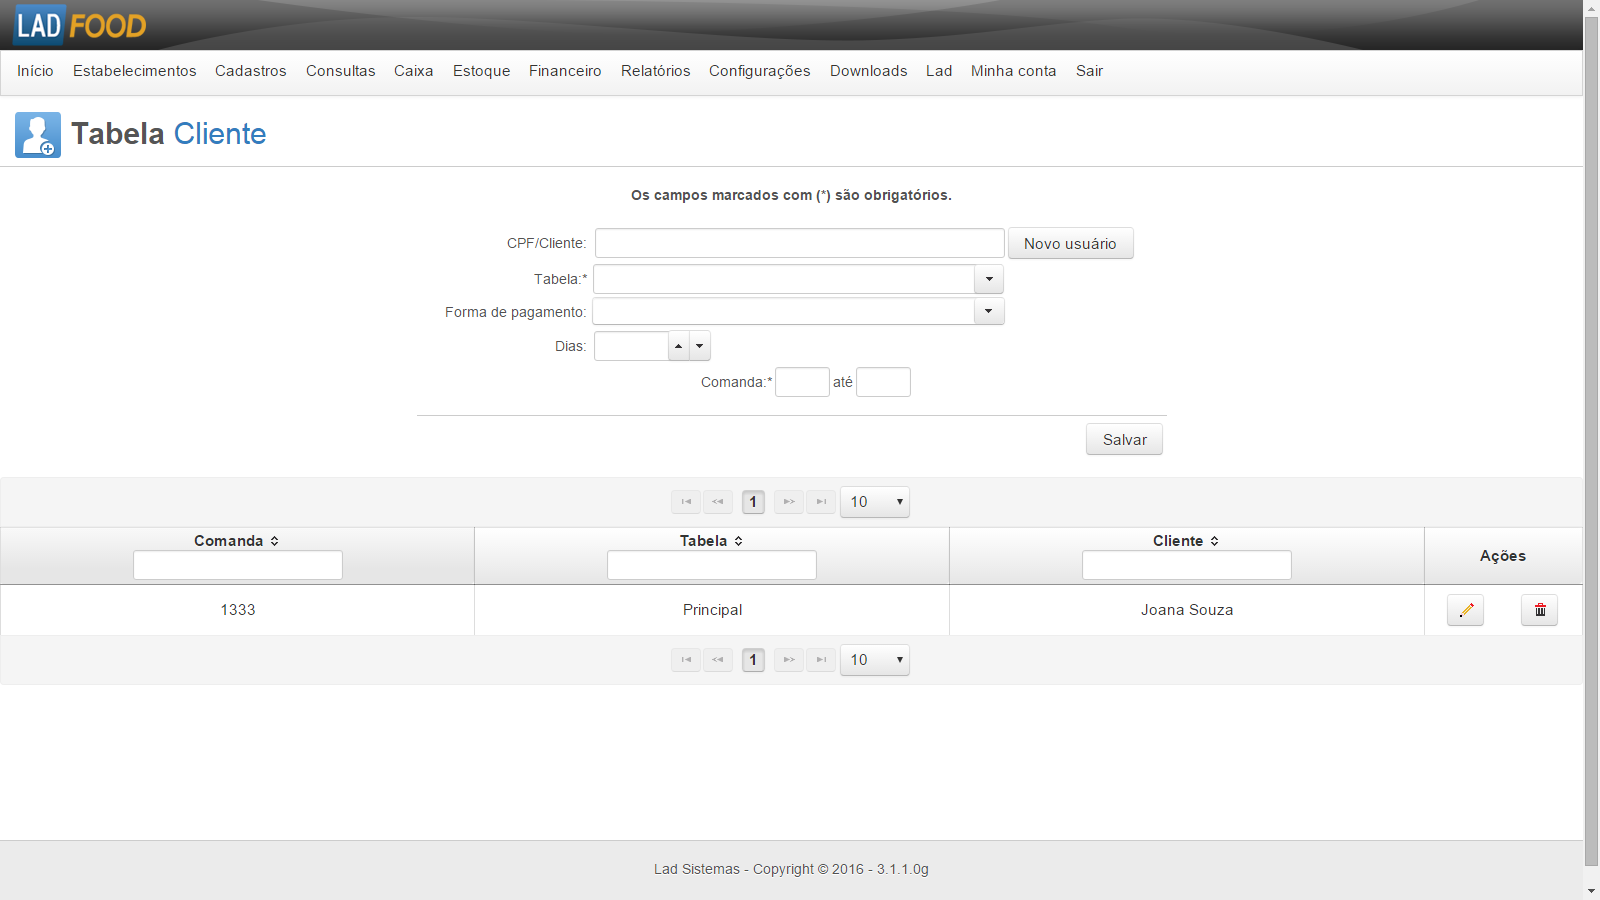
Task: Click the Ações column header
Action: tap(1503, 556)
